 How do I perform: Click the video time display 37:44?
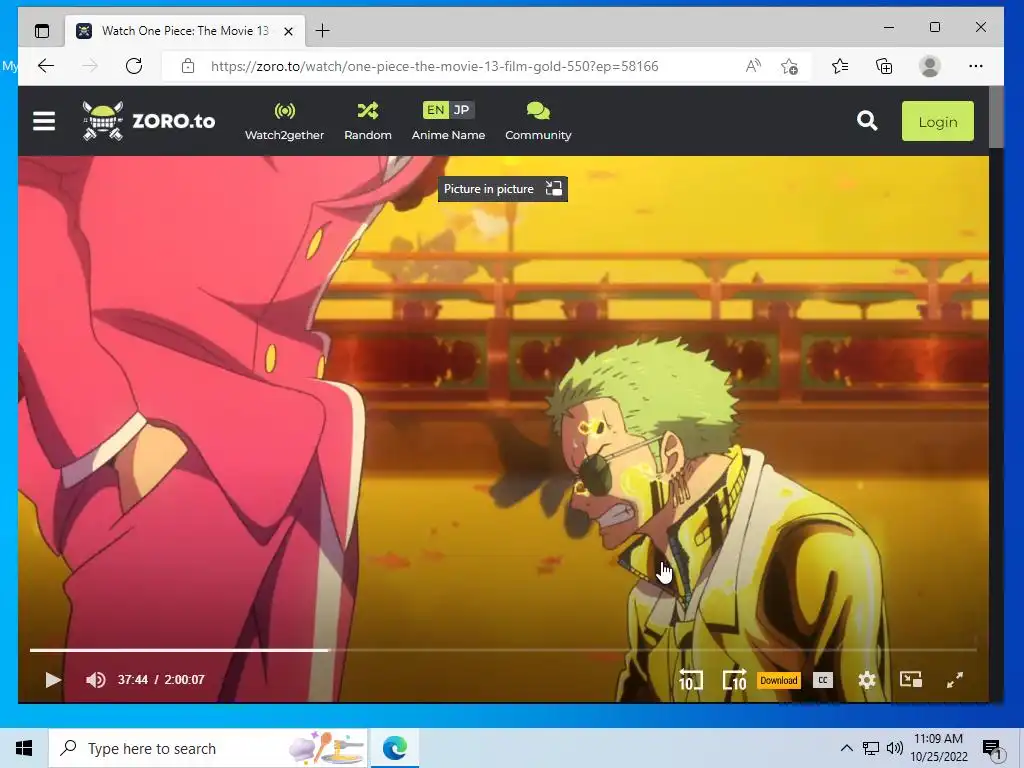(133, 680)
